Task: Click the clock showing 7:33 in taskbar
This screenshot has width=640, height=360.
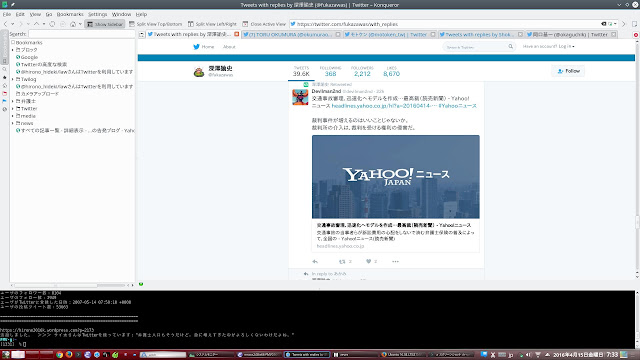Action: (612, 355)
